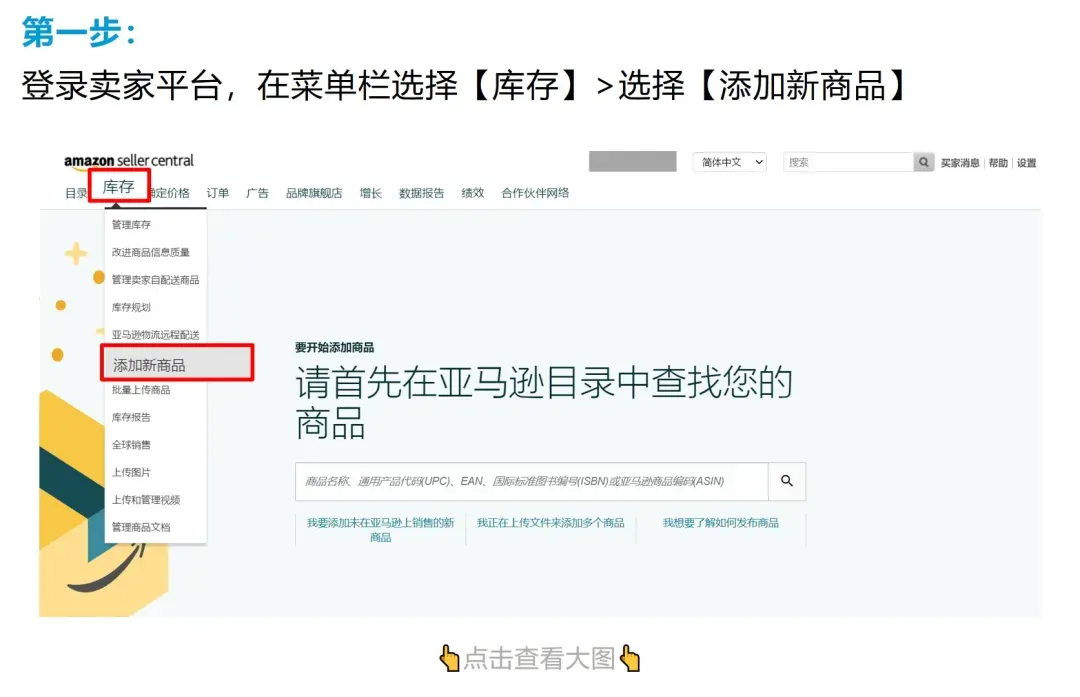The width and height of the screenshot is (1080, 697).
Task: Open the 简体中文 language dropdown
Action: tap(730, 163)
